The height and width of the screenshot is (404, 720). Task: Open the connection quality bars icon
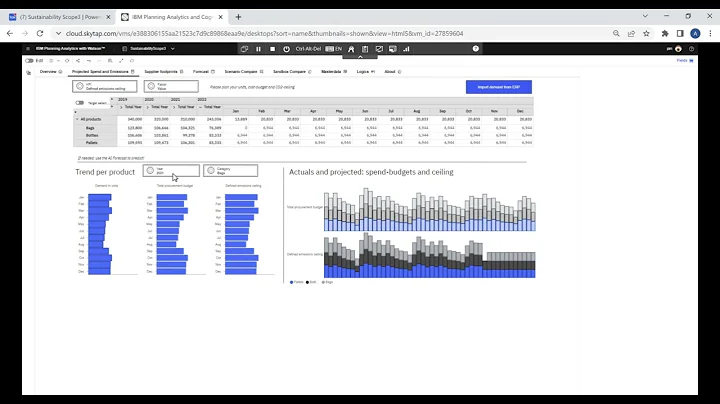tap(406, 49)
